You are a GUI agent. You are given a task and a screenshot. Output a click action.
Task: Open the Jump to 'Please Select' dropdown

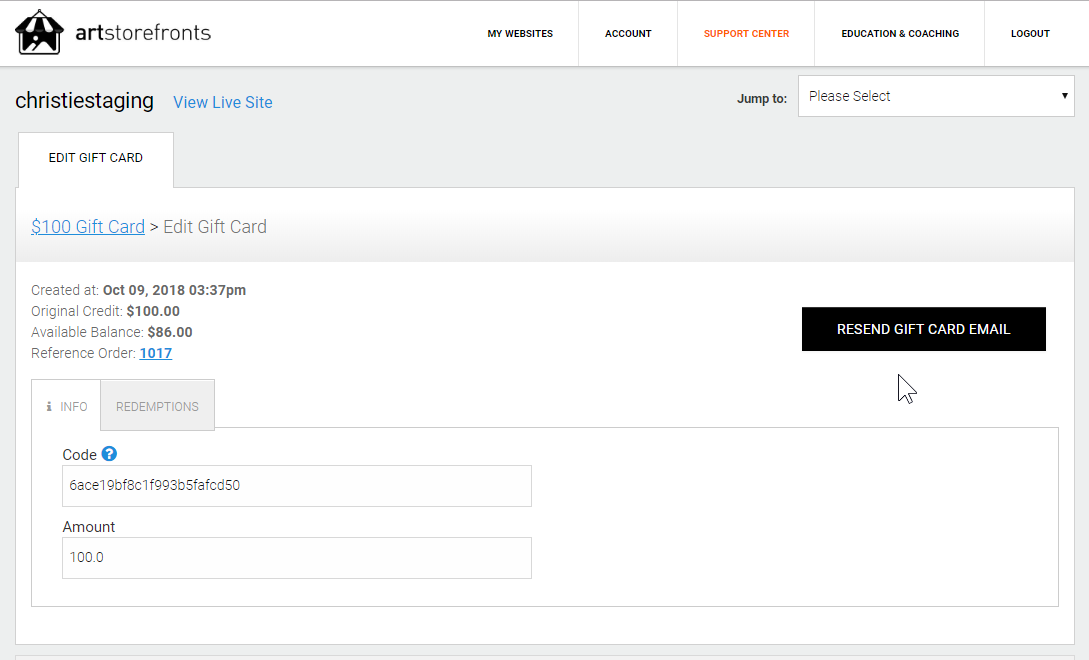[935, 96]
